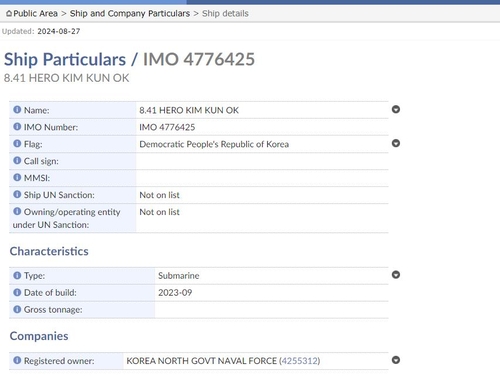Click the info icon beside Gross tonnage
The width and height of the screenshot is (500, 385).
tap(17, 309)
